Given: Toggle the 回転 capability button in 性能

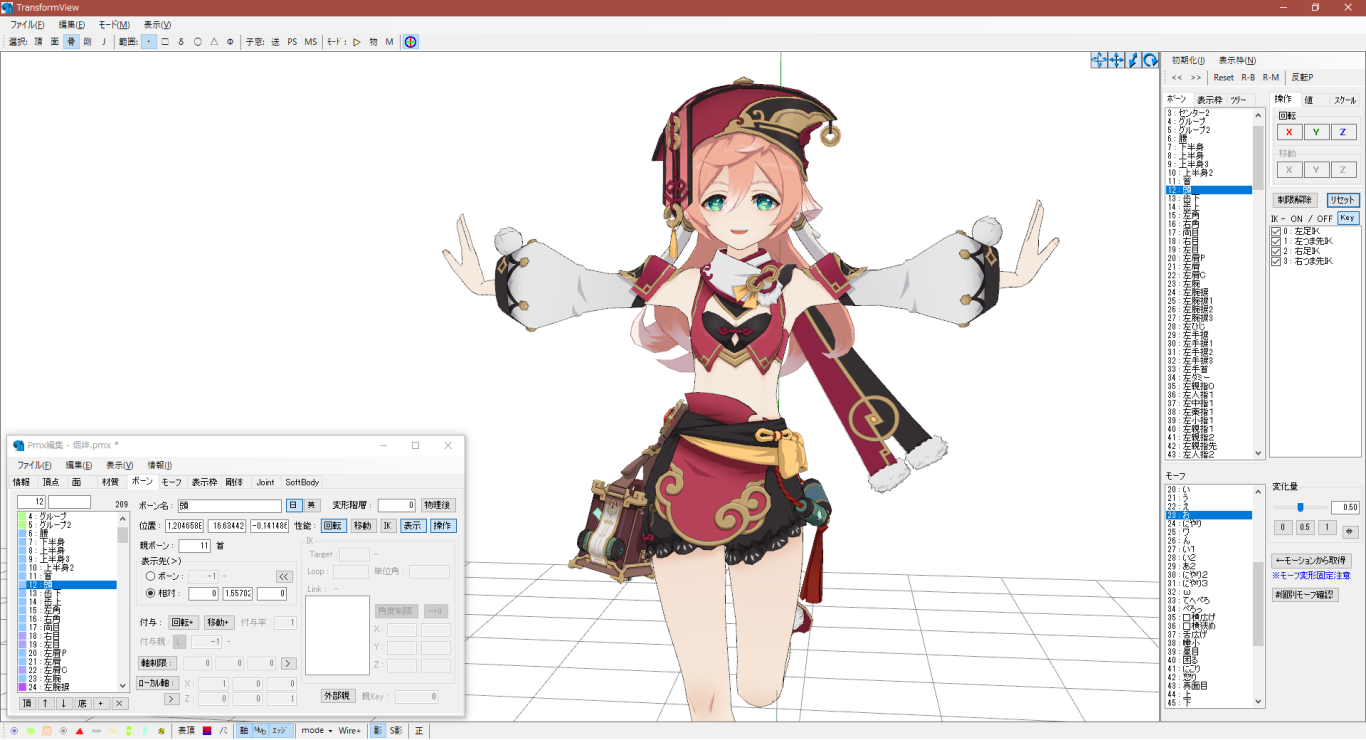Looking at the screenshot, I should click(x=334, y=525).
